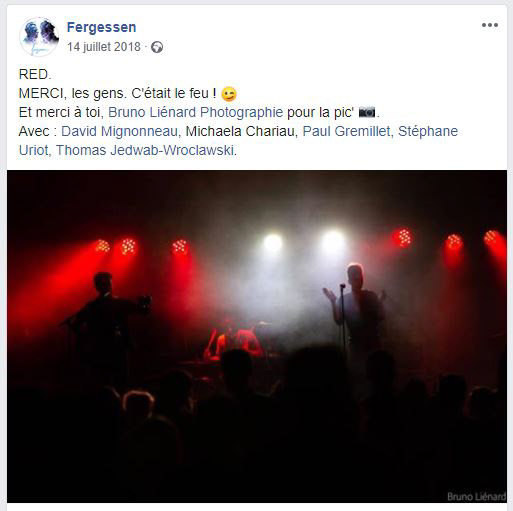
Task: Open Paul Gremillet's profile link
Action: coord(346,131)
